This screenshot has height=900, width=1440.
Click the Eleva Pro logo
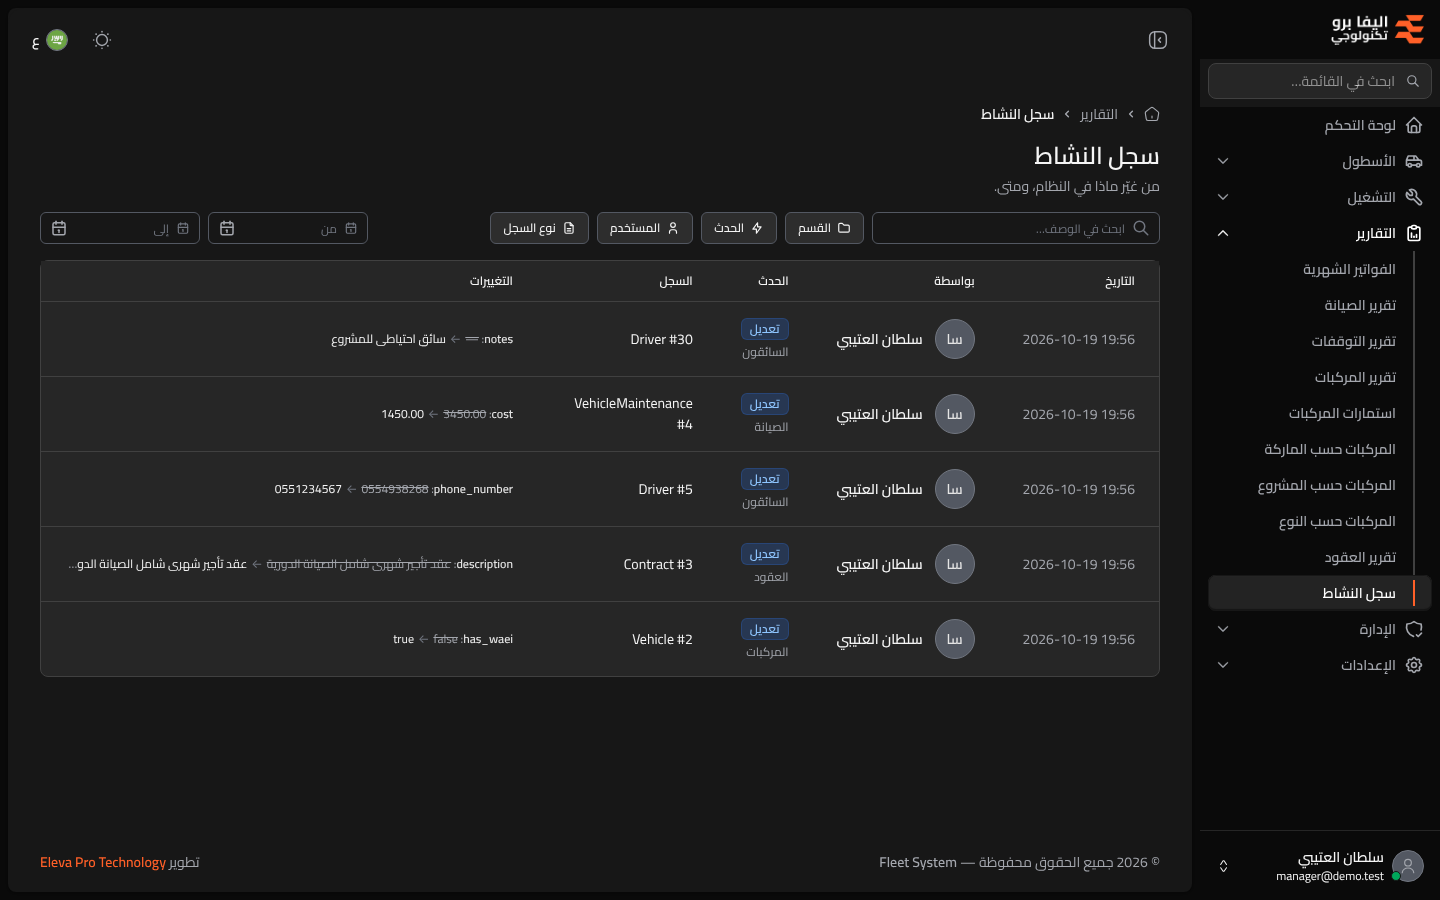[x=1377, y=29]
